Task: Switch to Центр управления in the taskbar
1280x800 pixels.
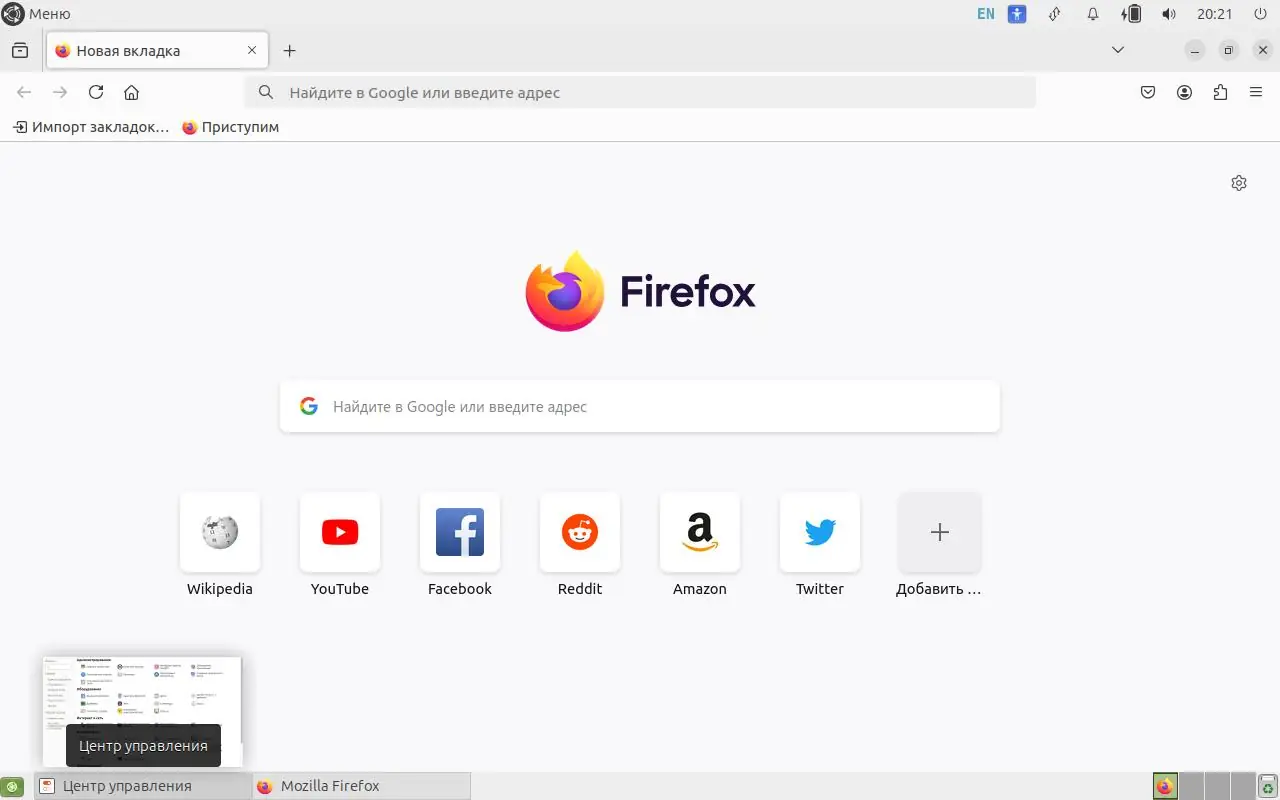Action: 143,786
